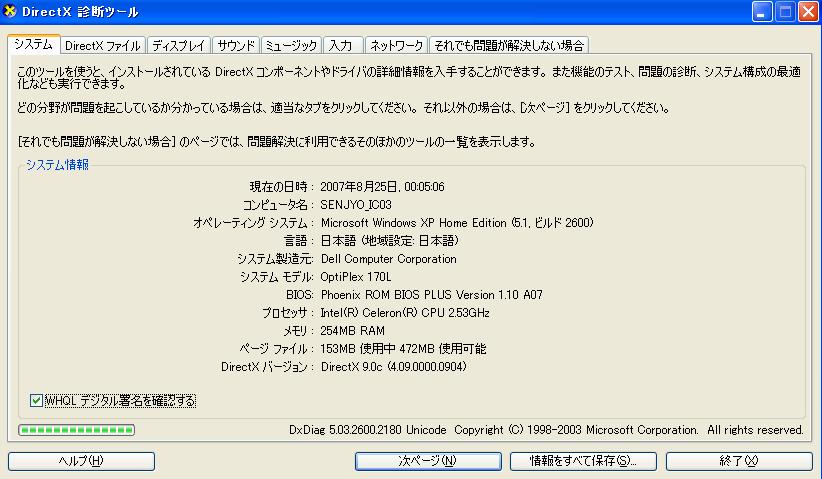This screenshot has width=822, height=479.
Task: Select the date value 2007年8月25日, 00:05:06
Action: pos(382,187)
